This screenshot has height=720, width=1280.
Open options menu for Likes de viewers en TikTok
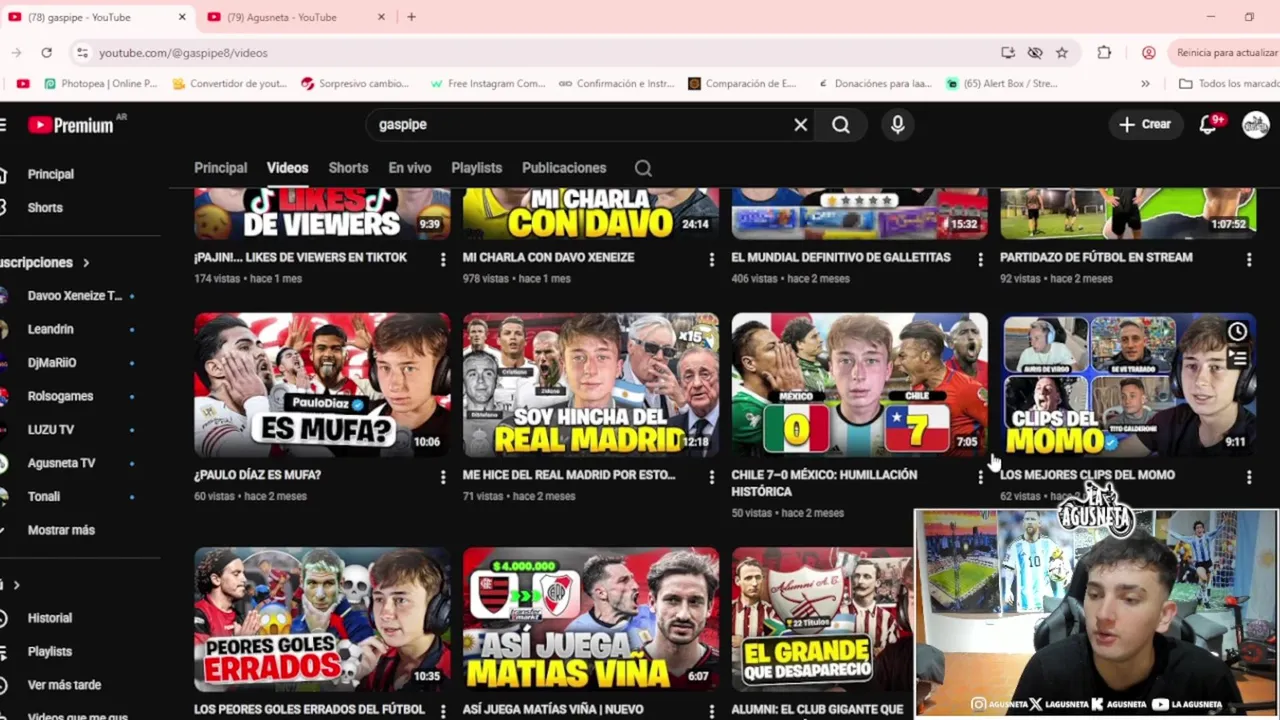coord(443,260)
